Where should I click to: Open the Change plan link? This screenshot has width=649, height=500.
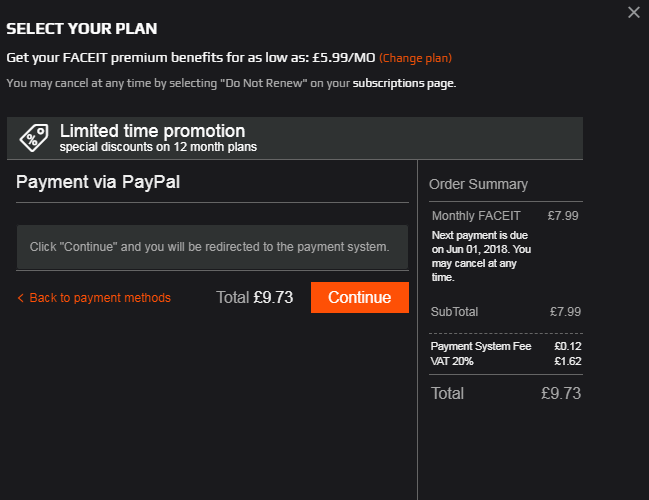coord(415,58)
